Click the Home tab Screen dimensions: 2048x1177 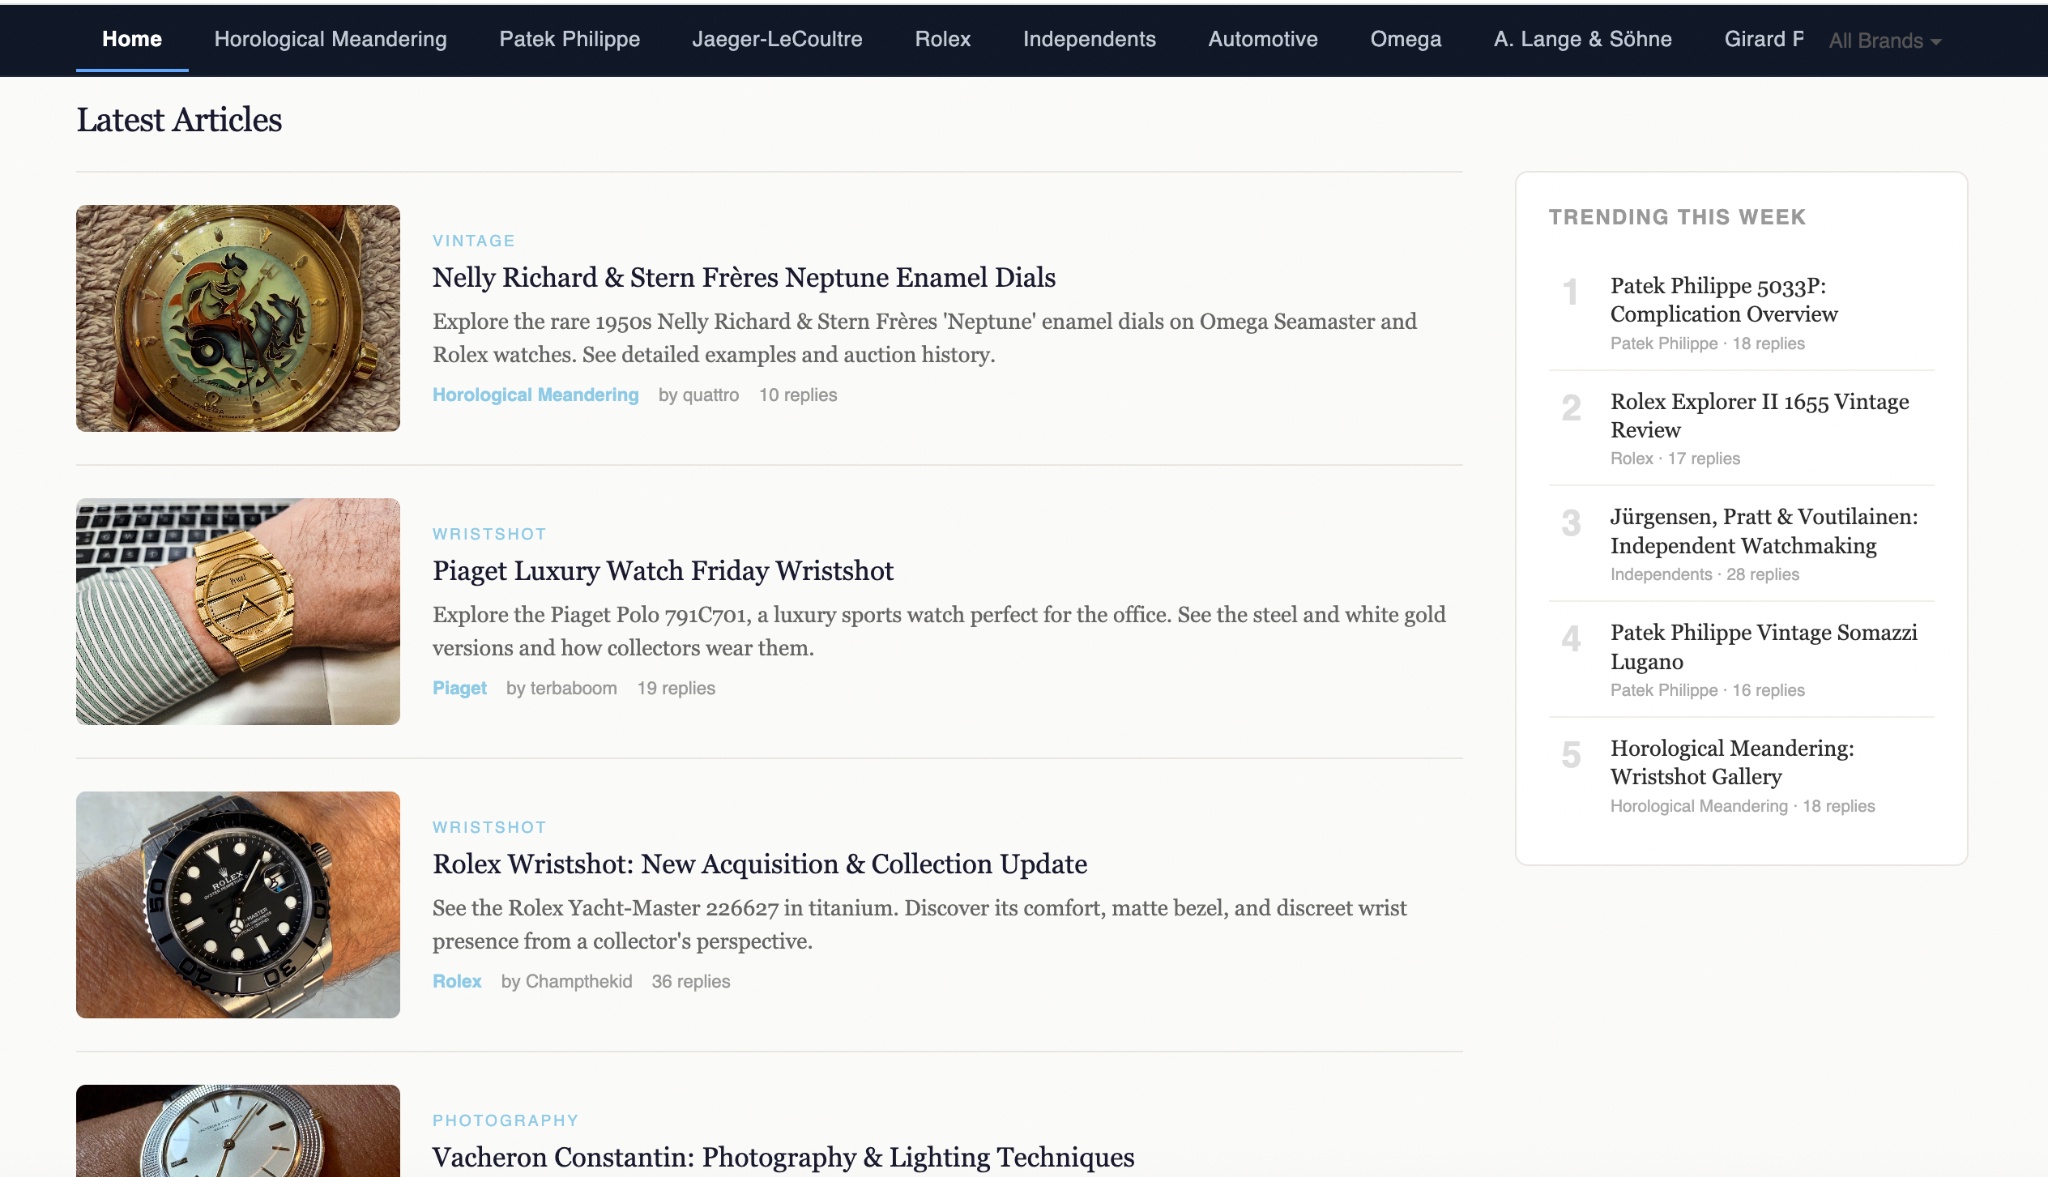coord(132,39)
